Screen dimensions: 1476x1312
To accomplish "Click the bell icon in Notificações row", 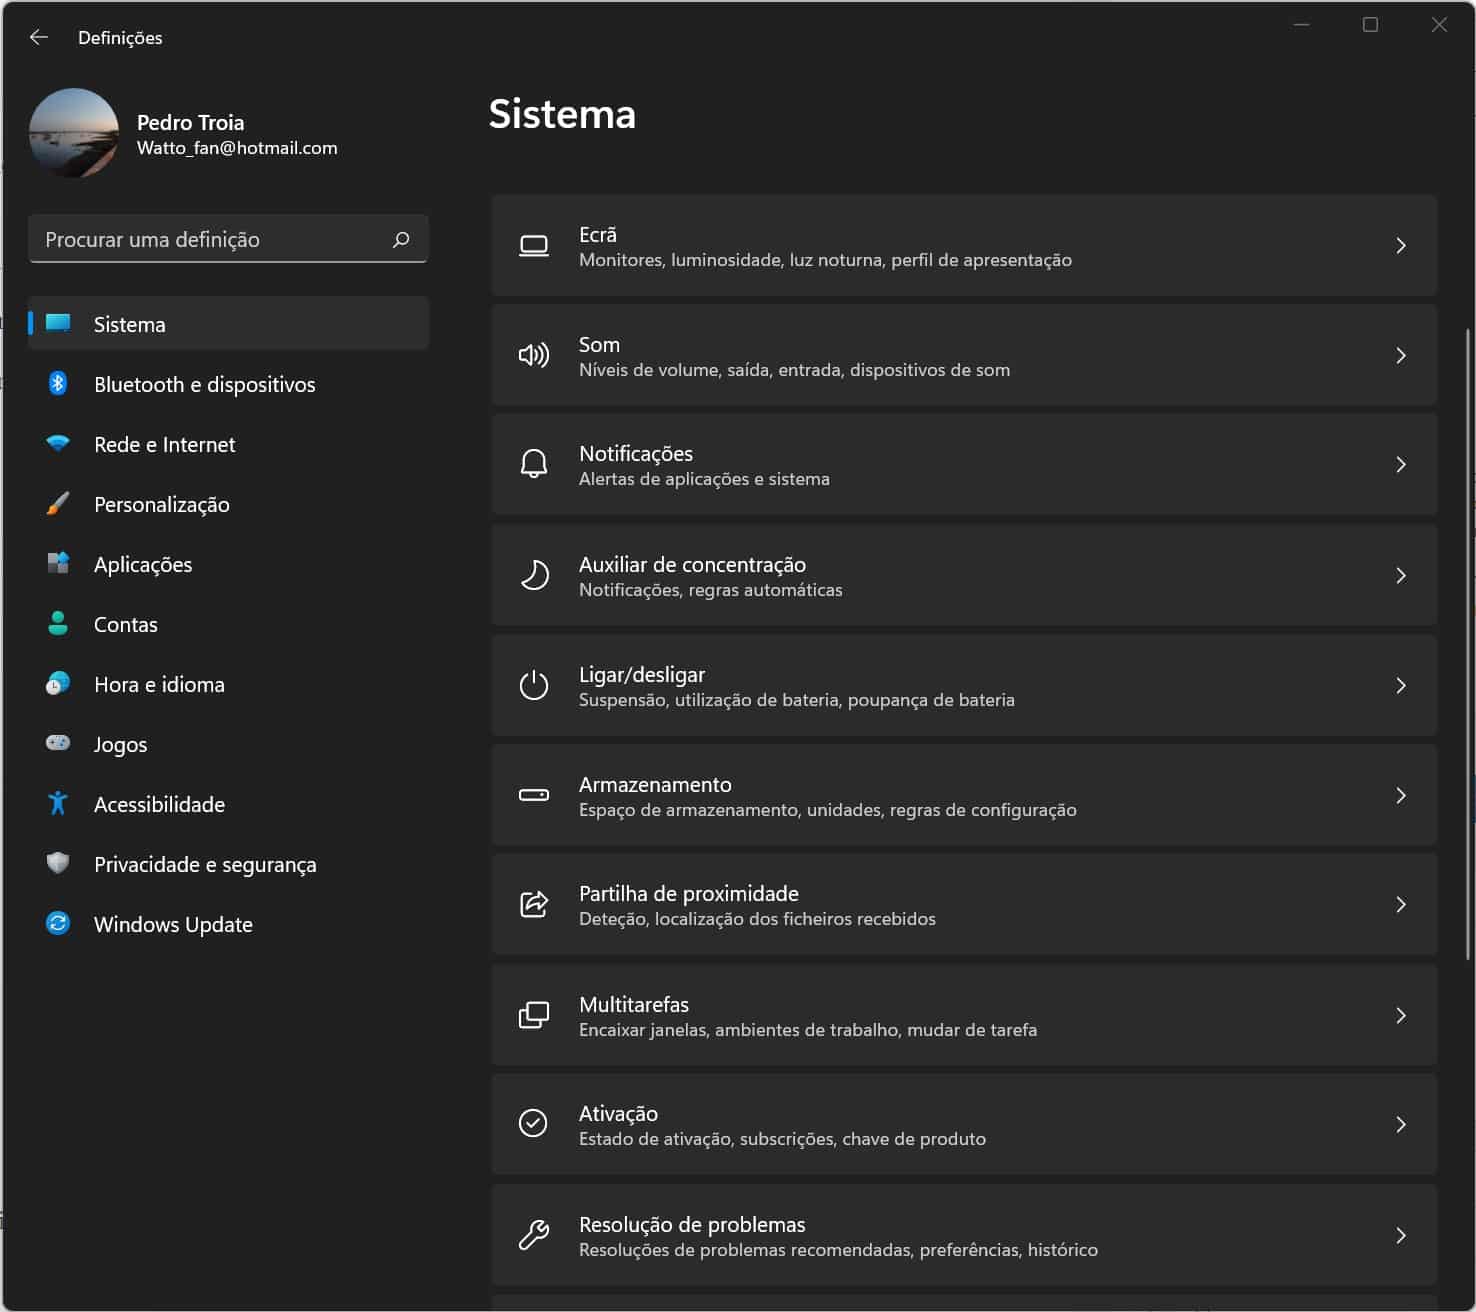I will pos(534,465).
